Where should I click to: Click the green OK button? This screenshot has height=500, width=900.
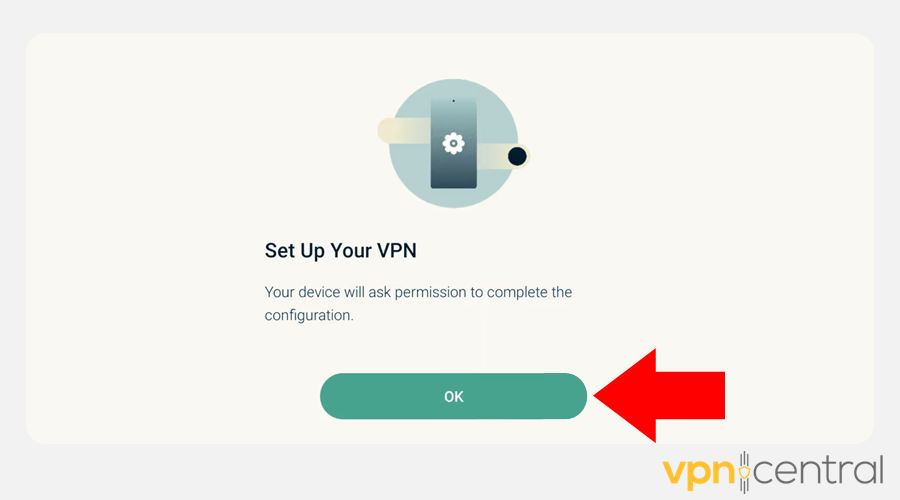click(453, 396)
